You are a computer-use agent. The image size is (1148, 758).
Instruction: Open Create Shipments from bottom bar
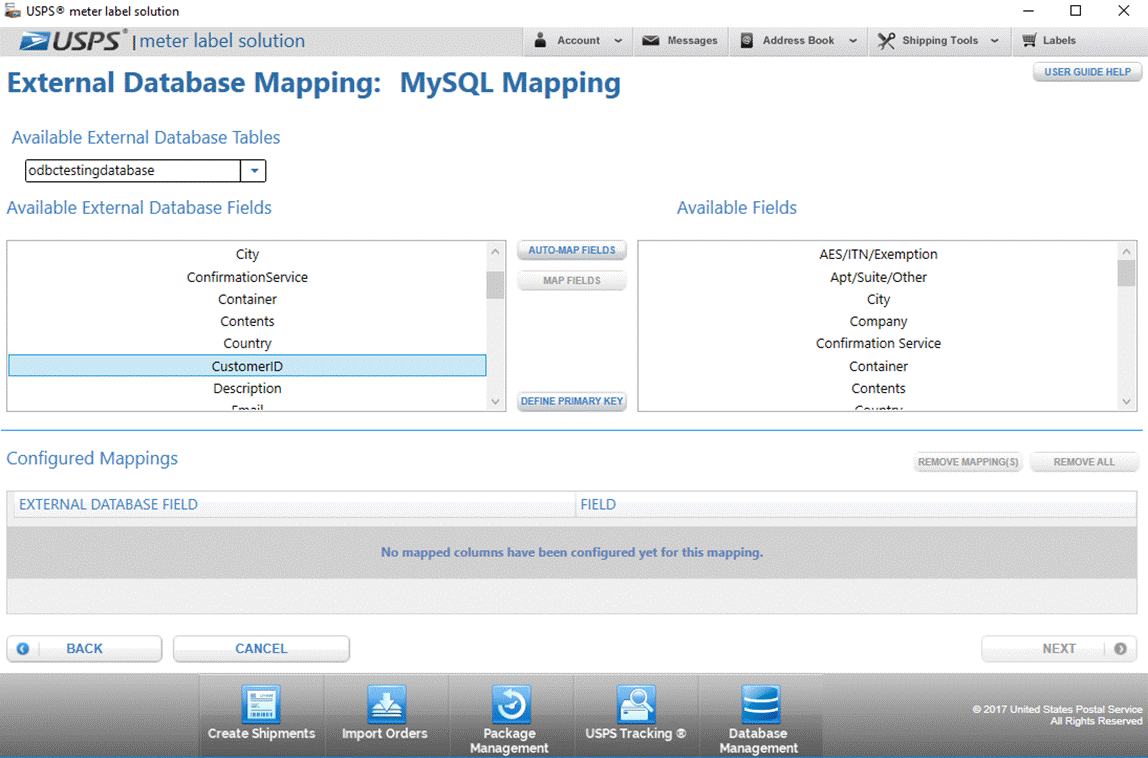point(261,715)
